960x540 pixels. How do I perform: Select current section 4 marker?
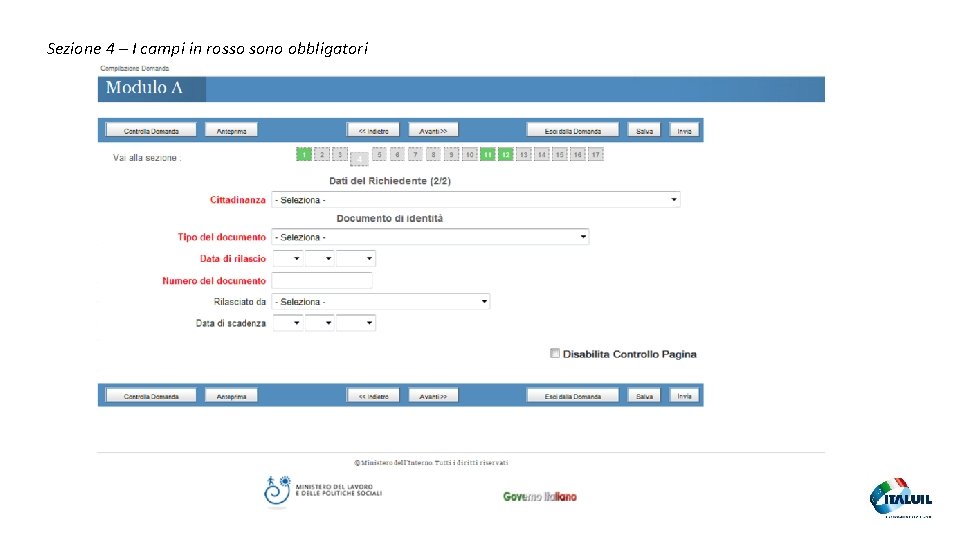(359, 159)
